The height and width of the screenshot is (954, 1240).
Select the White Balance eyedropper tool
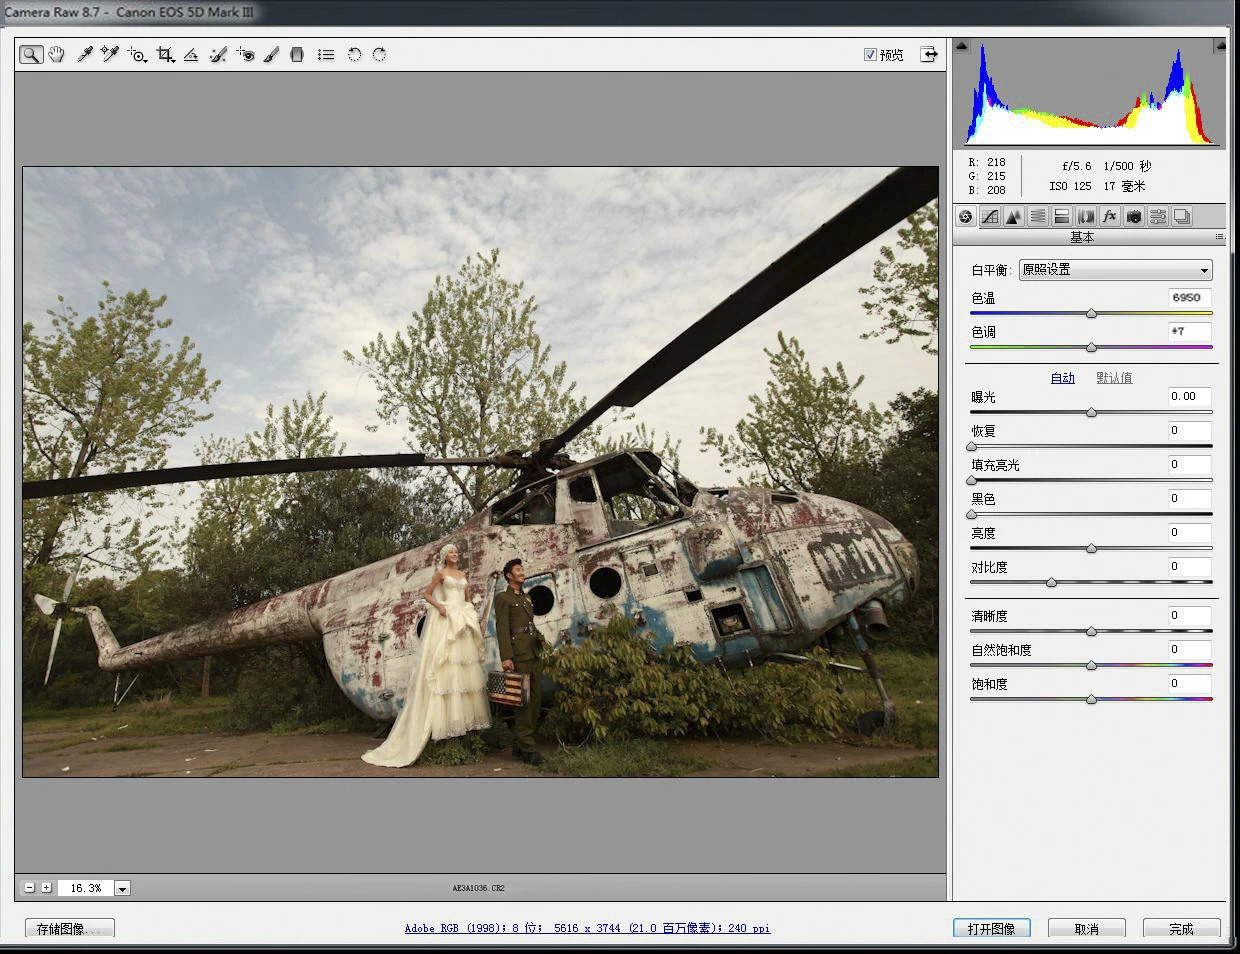click(85, 55)
